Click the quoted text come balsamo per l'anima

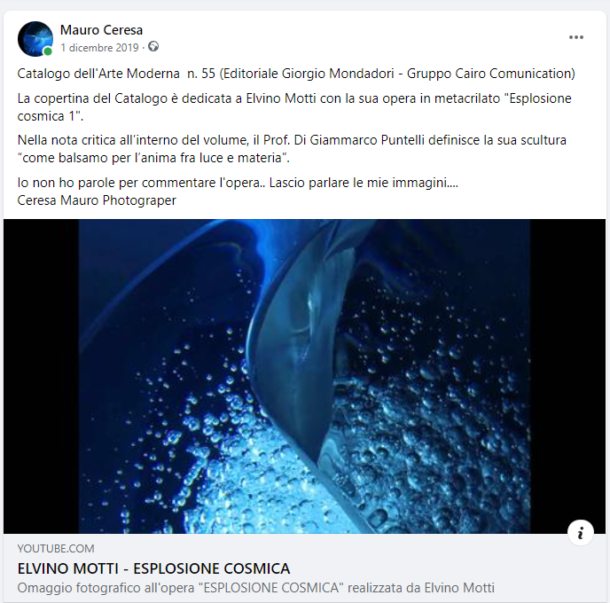(153, 158)
